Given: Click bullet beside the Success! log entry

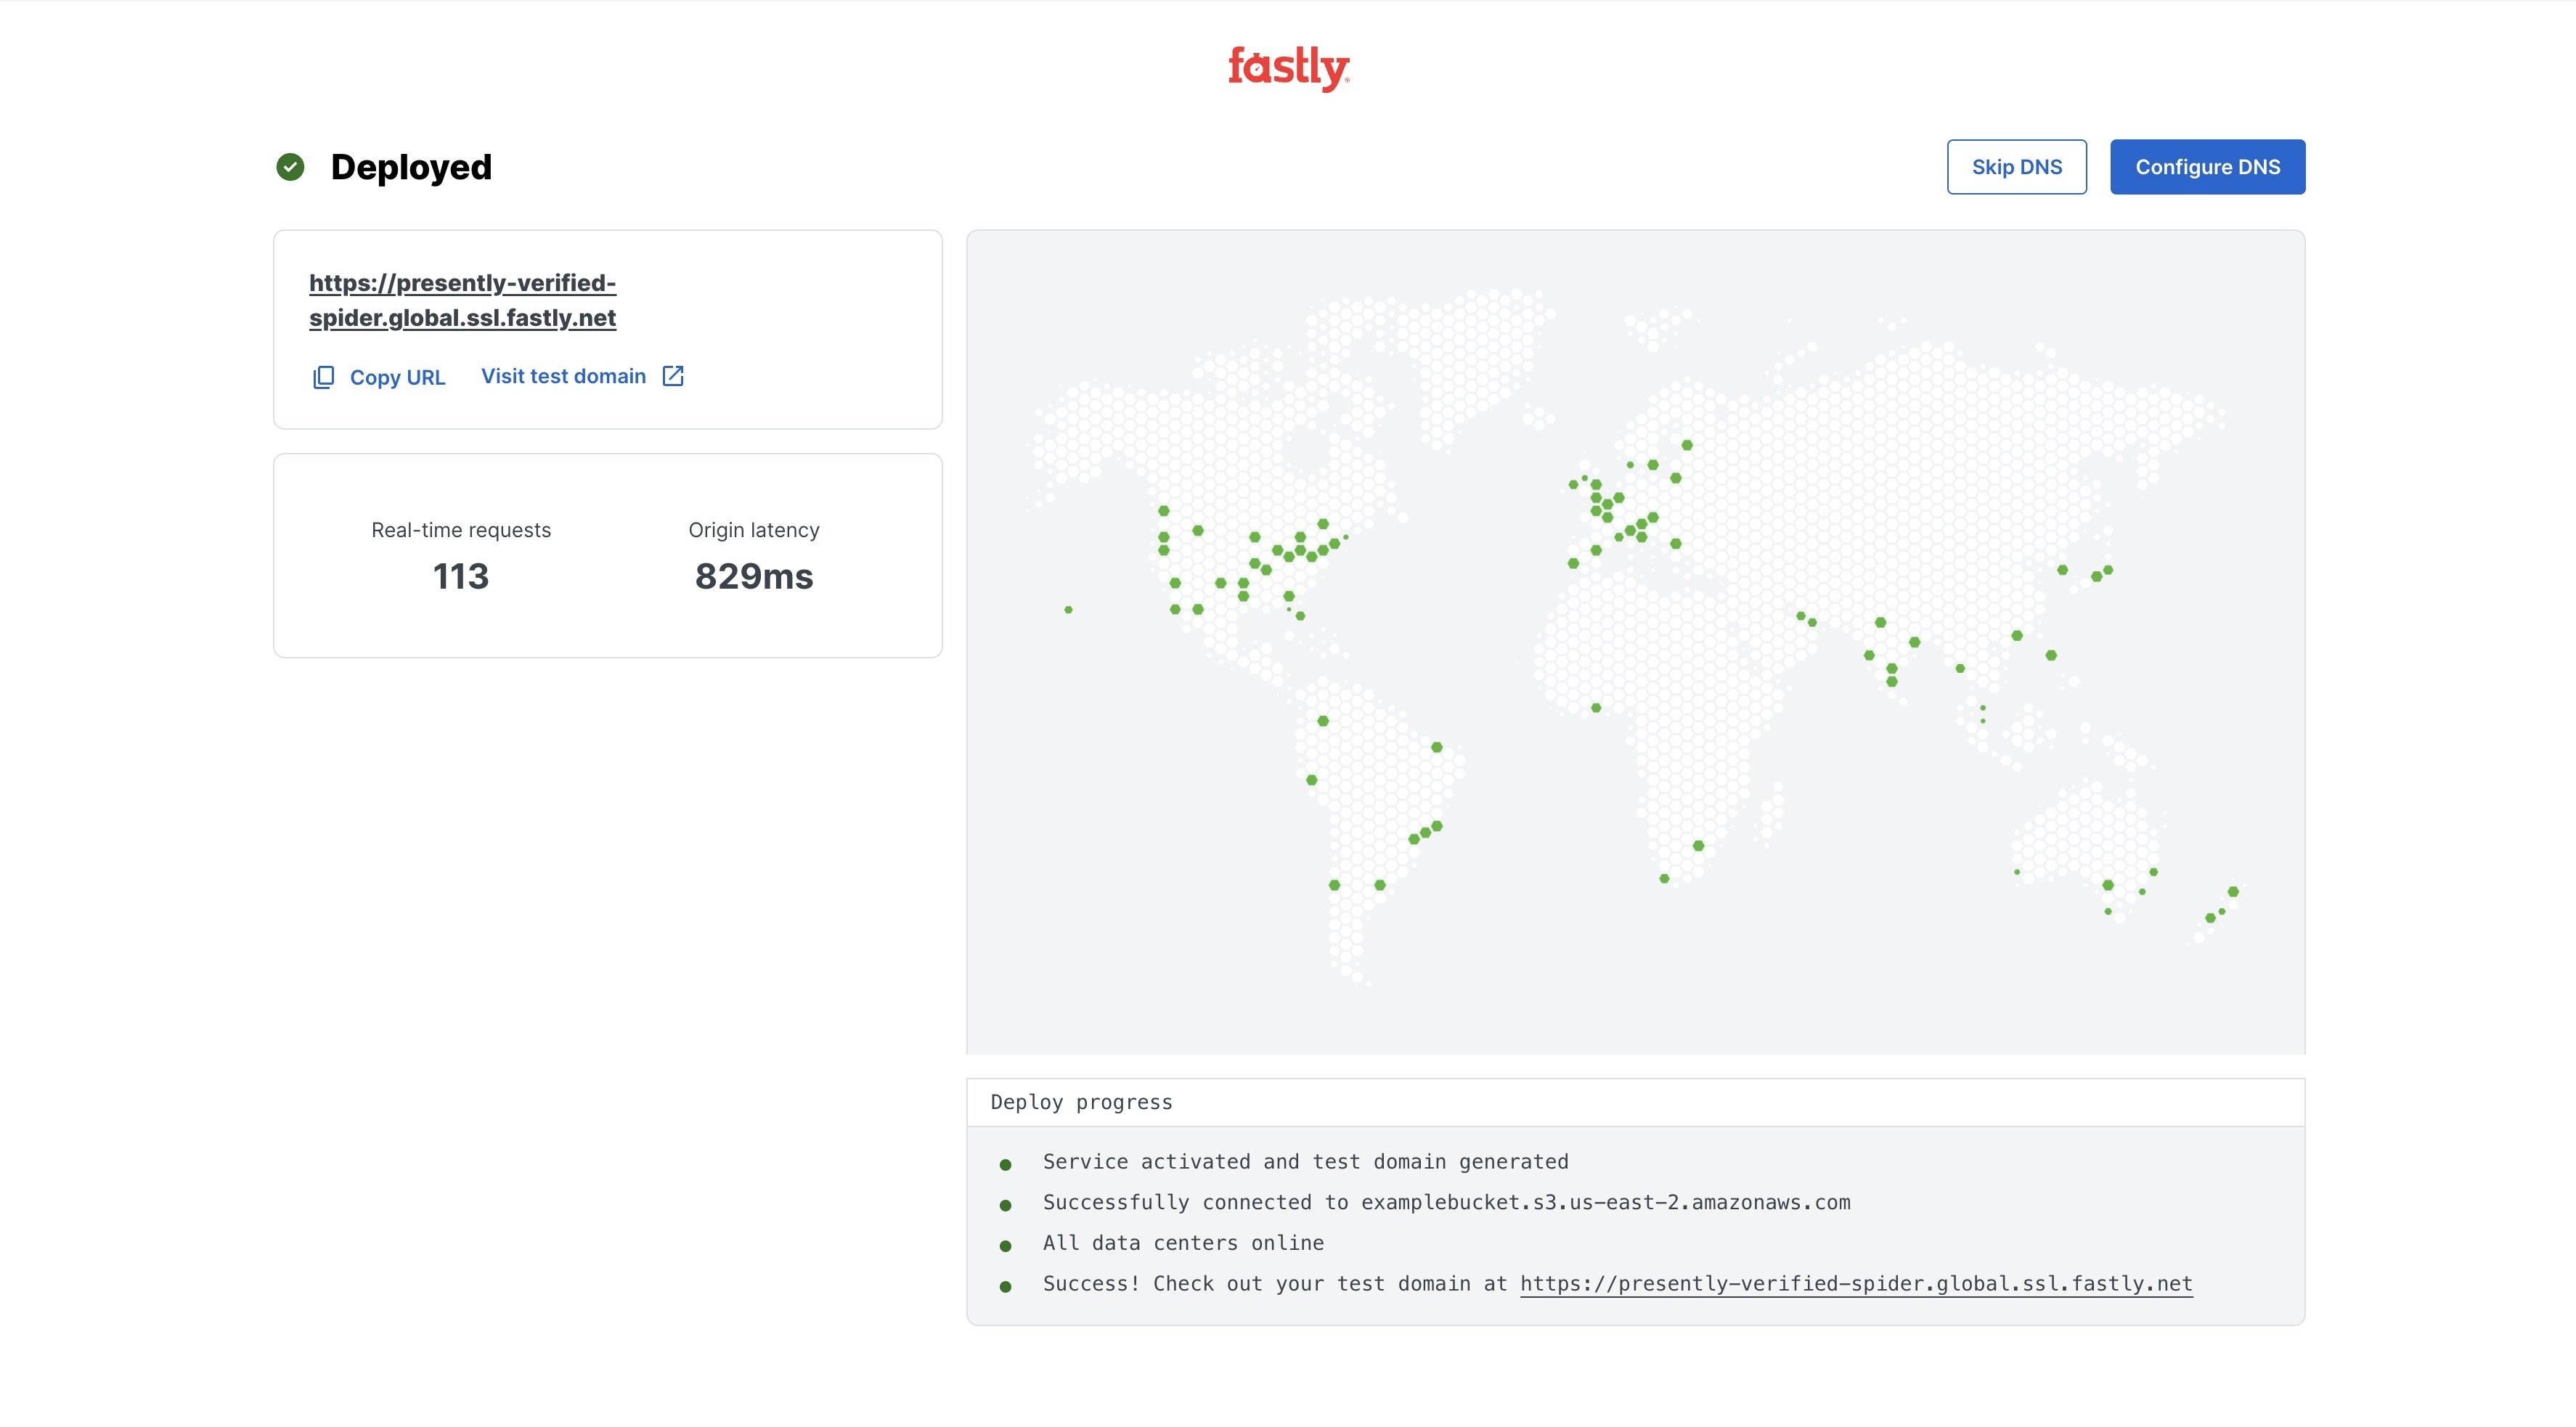Looking at the screenshot, I should coord(1005,1286).
